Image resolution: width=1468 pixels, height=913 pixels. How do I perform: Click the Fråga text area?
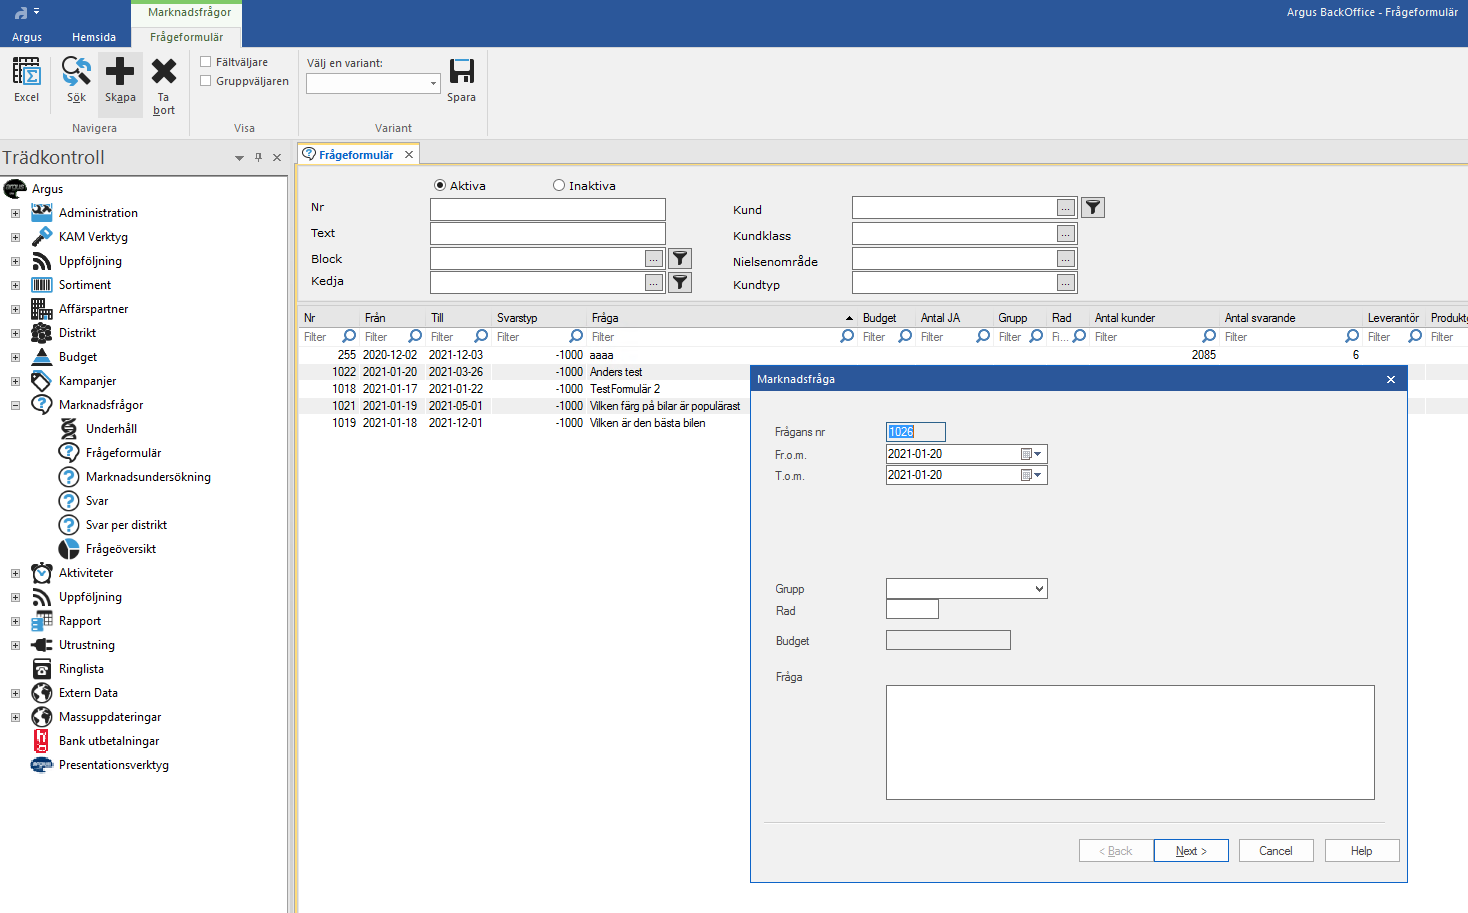pos(1130,742)
